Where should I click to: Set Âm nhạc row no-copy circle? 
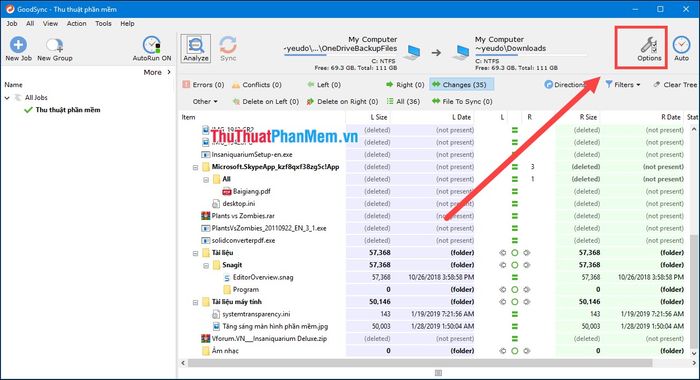click(x=515, y=351)
